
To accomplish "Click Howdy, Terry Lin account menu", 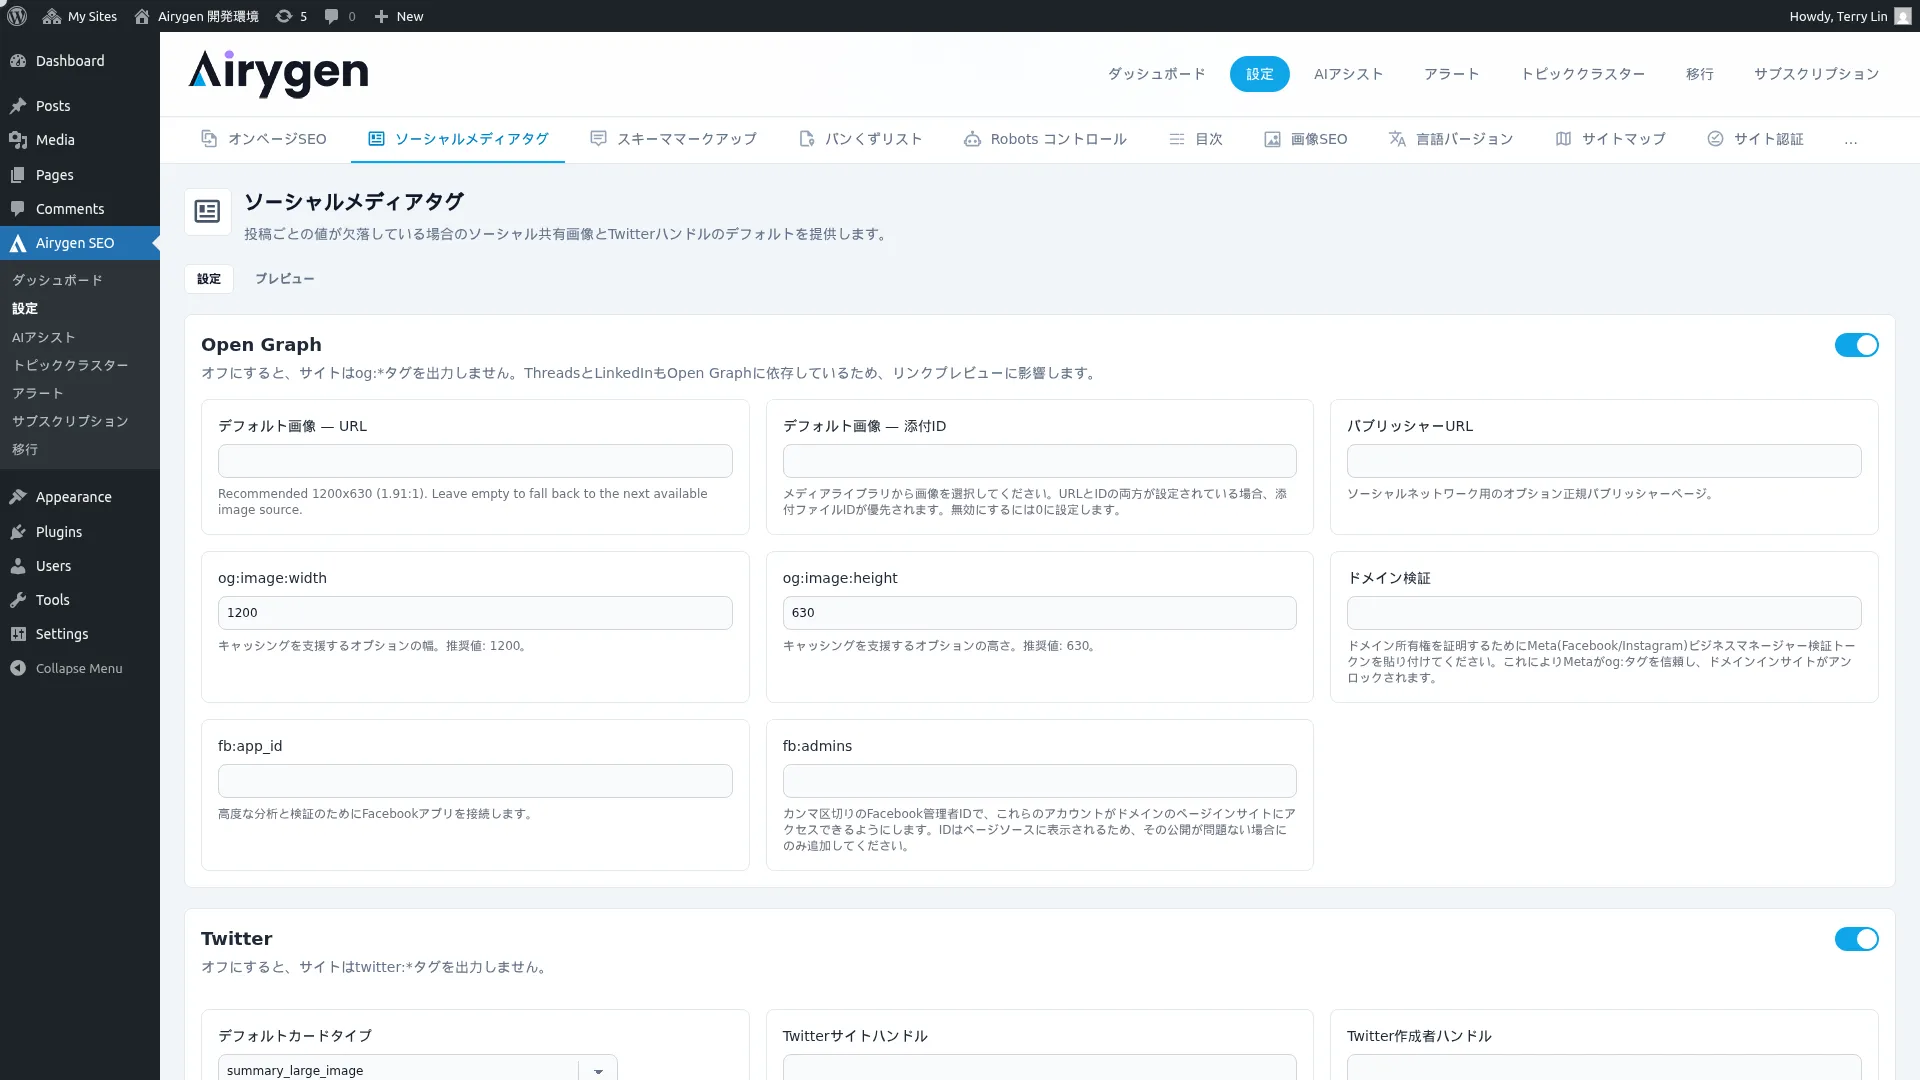I will (x=1849, y=16).
